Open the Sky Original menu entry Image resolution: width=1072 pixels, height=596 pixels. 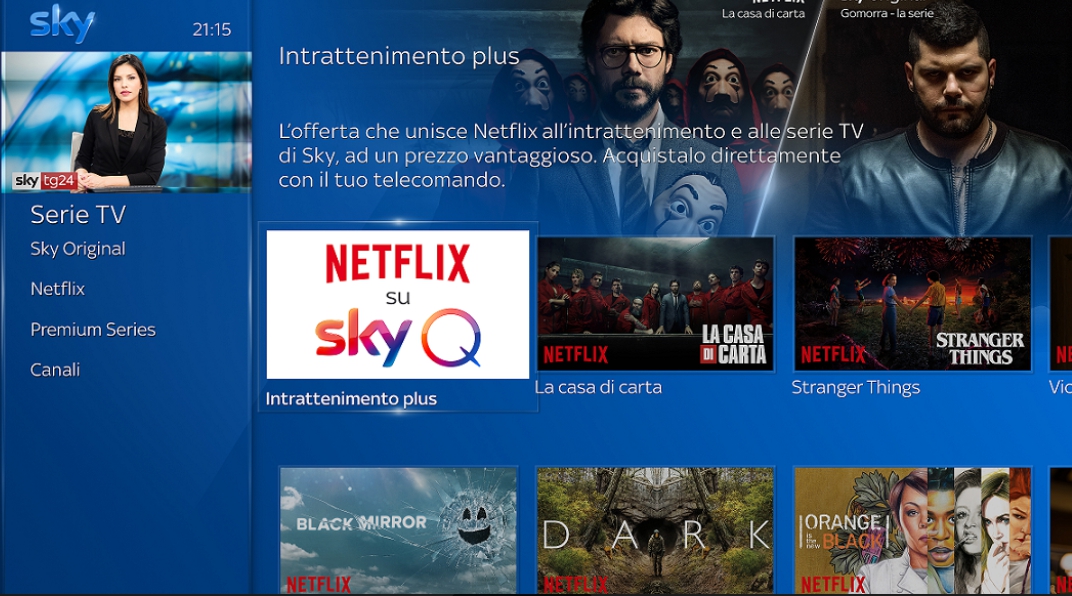tap(78, 249)
